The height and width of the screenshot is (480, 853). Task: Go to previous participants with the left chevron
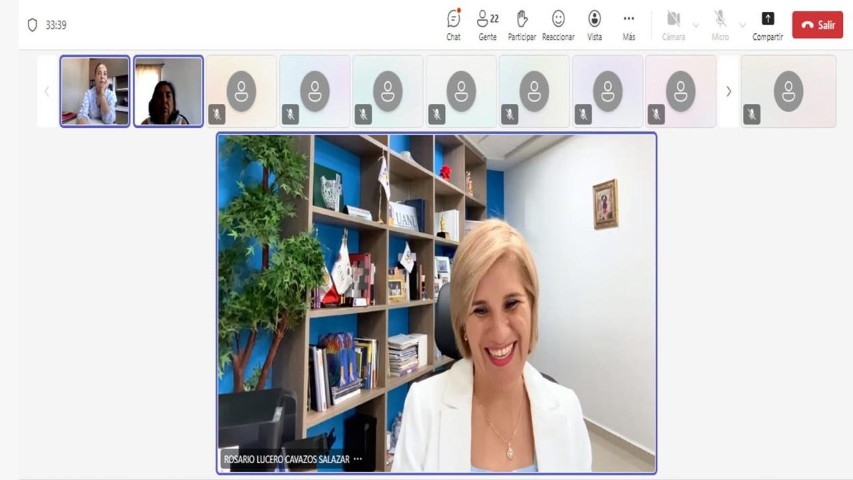pyautogui.click(x=47, y=91)
